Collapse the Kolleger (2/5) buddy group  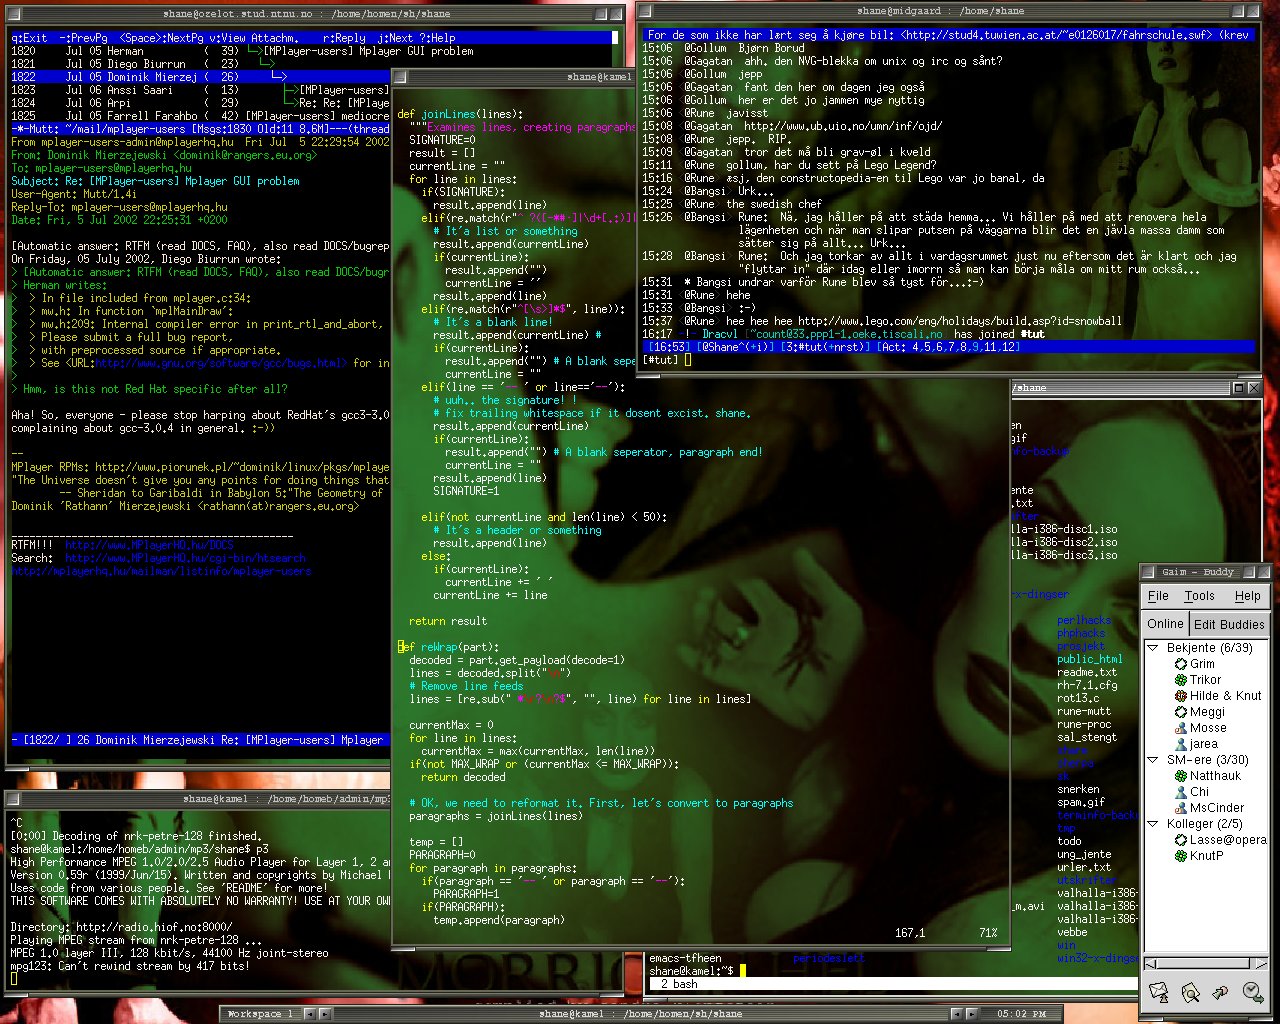tap(1153, 824)
